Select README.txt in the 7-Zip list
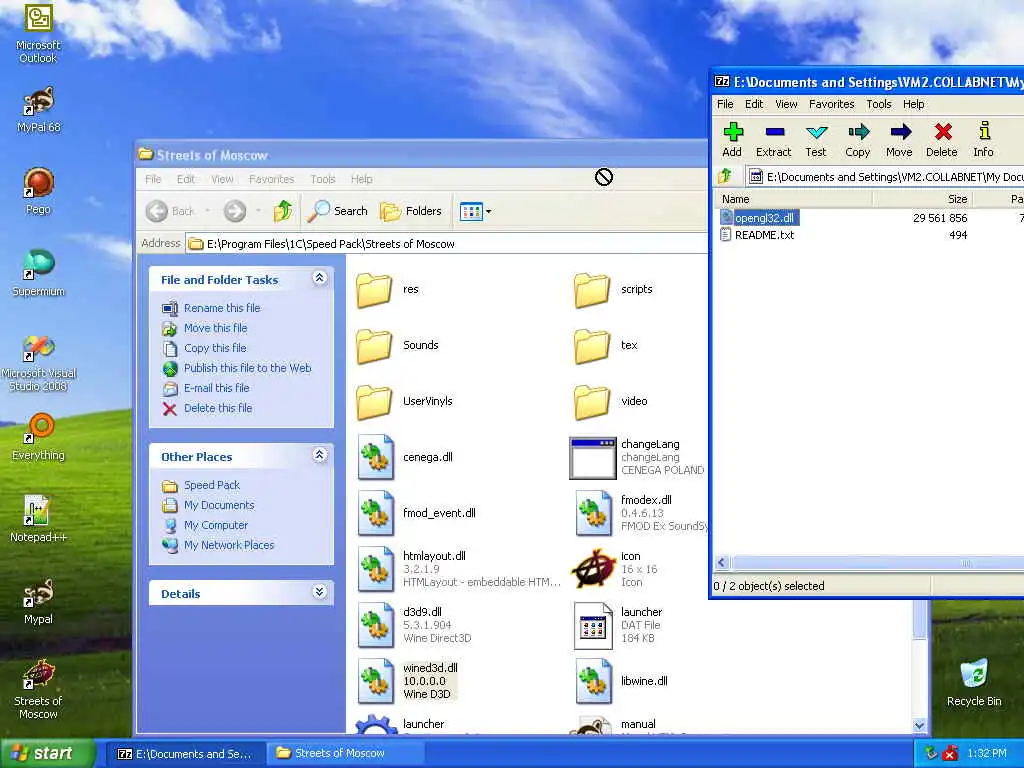1024x768 pixels. (x=758, y=235)
